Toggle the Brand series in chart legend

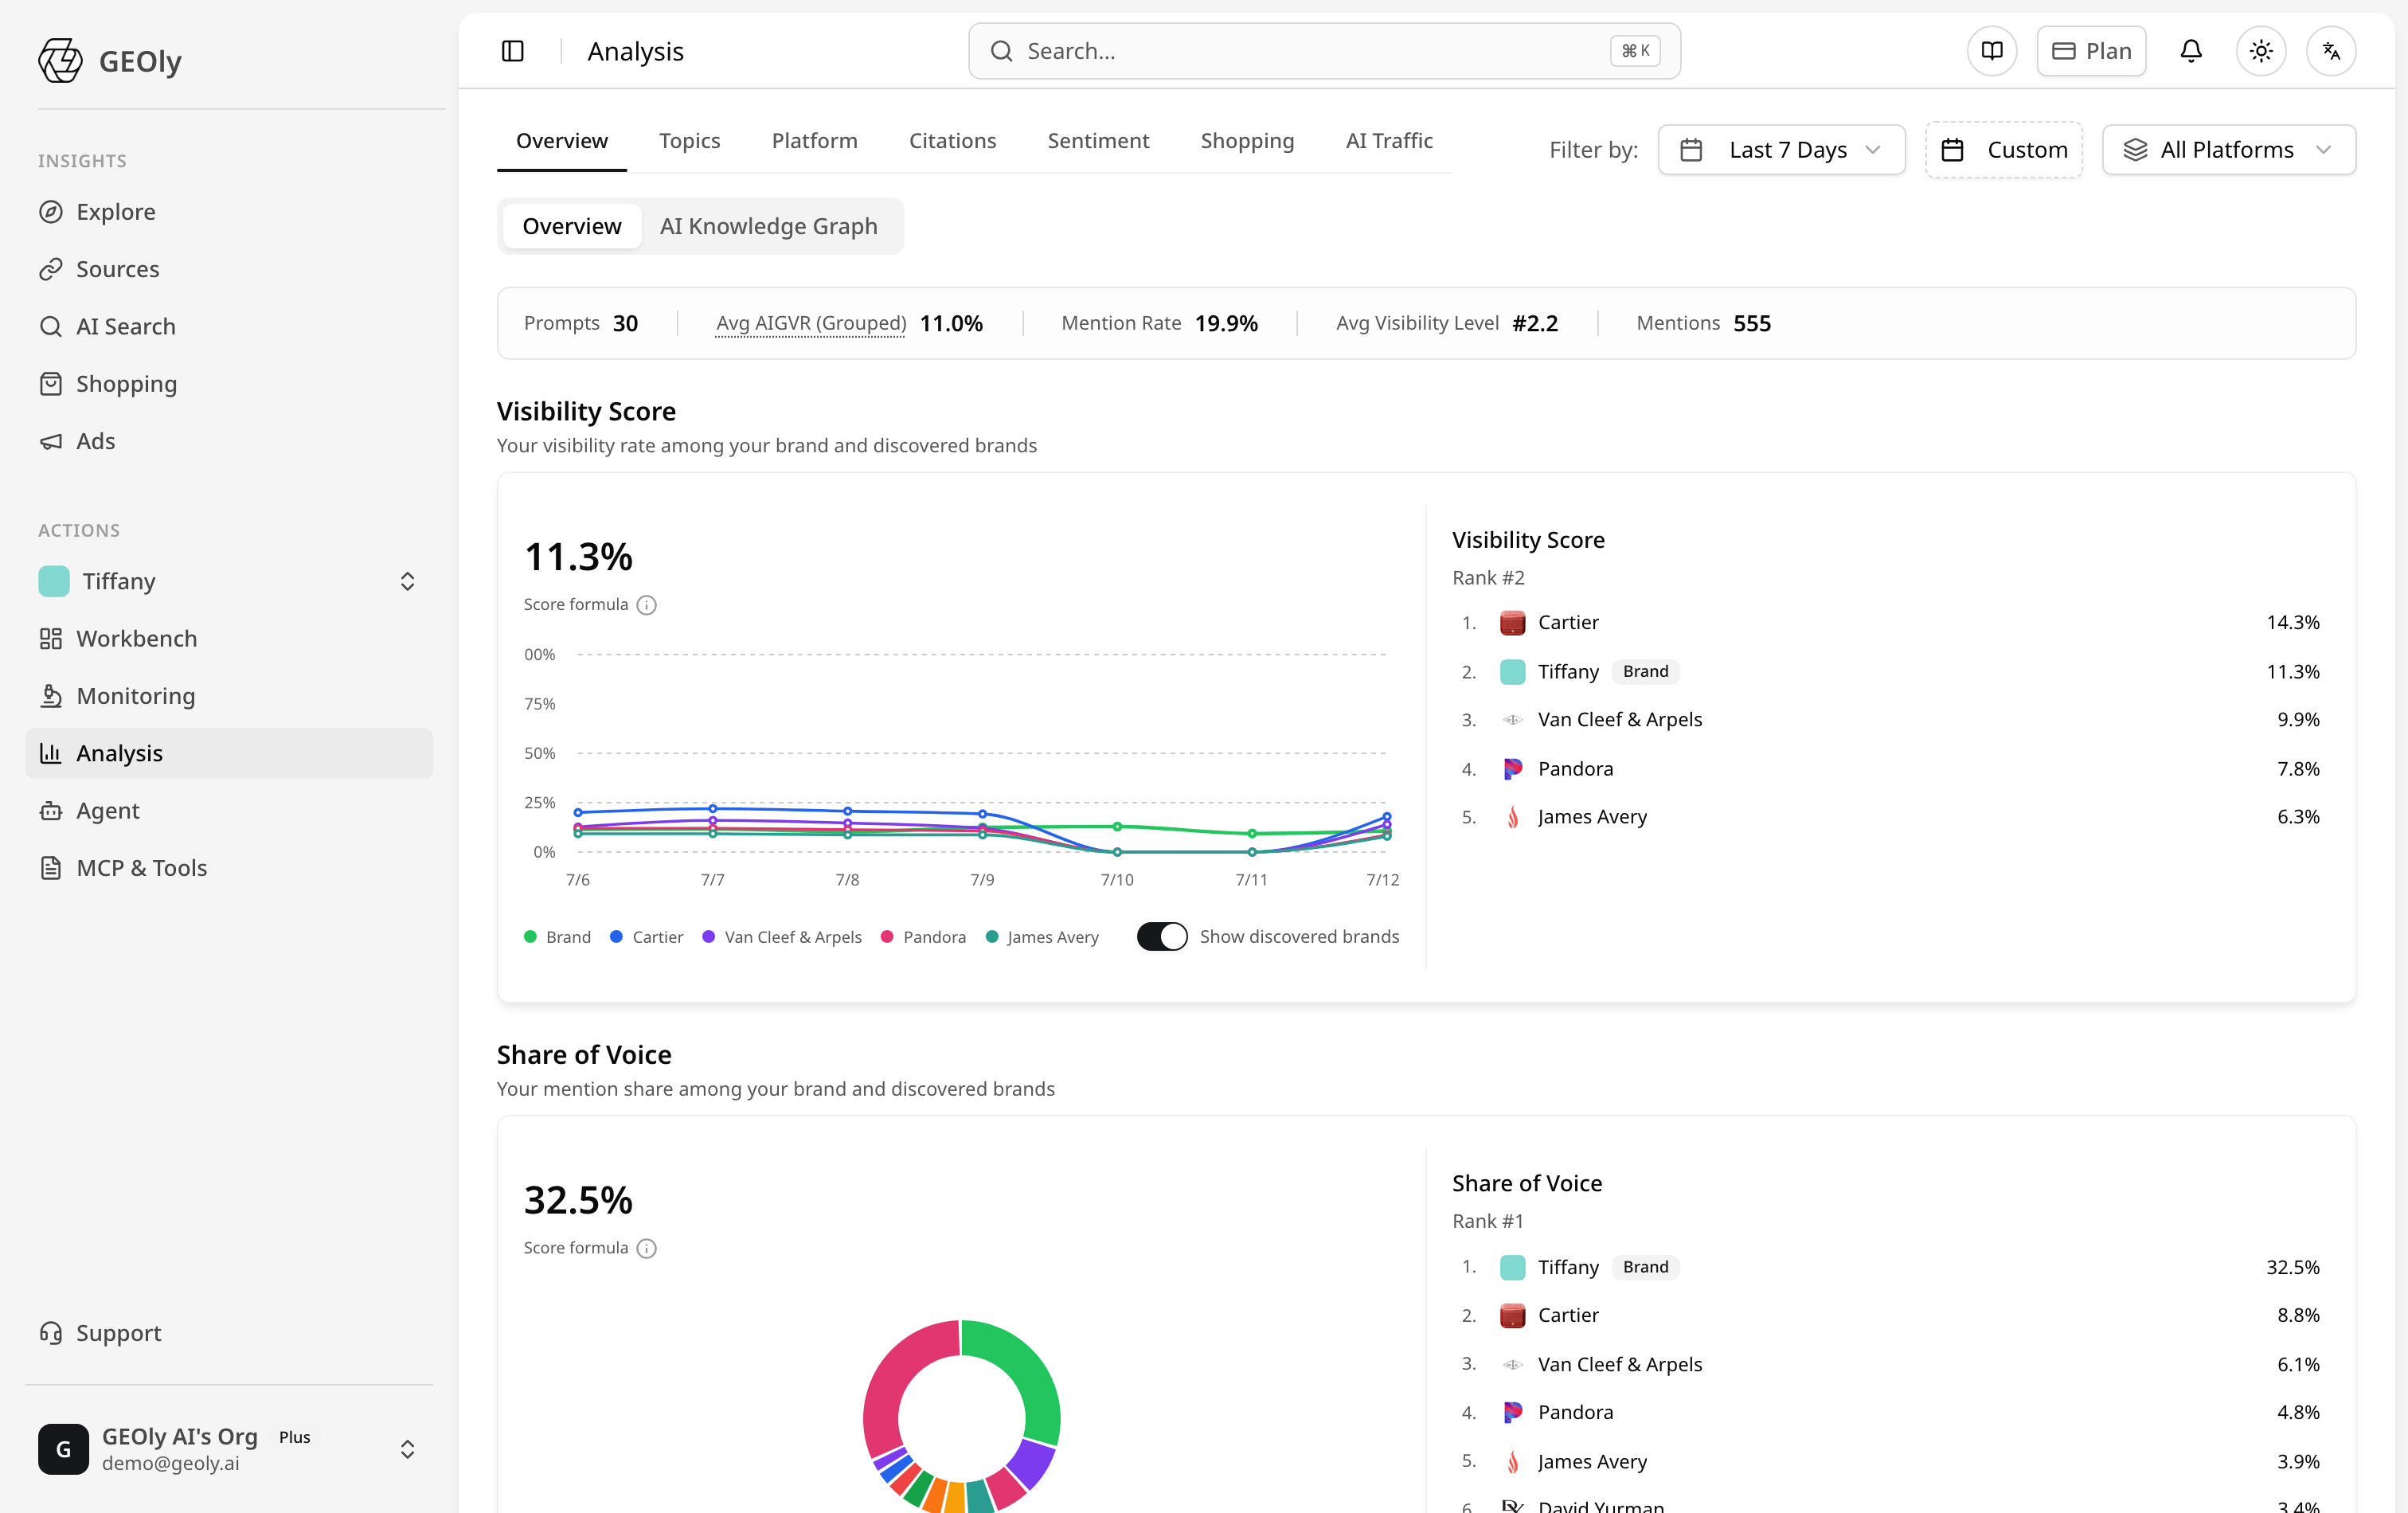pos(557,937)
